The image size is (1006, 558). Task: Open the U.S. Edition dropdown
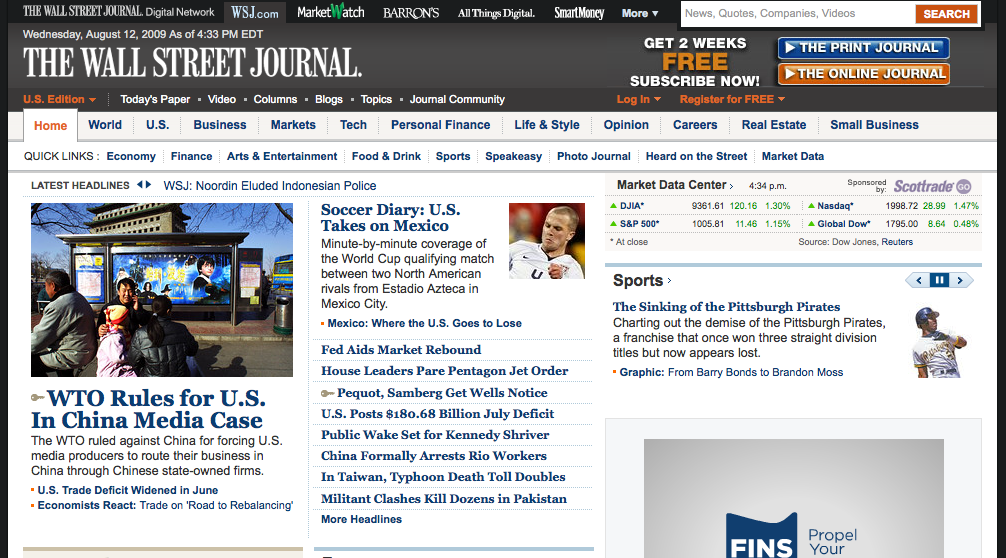pyautogui.click(x=60, y=99)
